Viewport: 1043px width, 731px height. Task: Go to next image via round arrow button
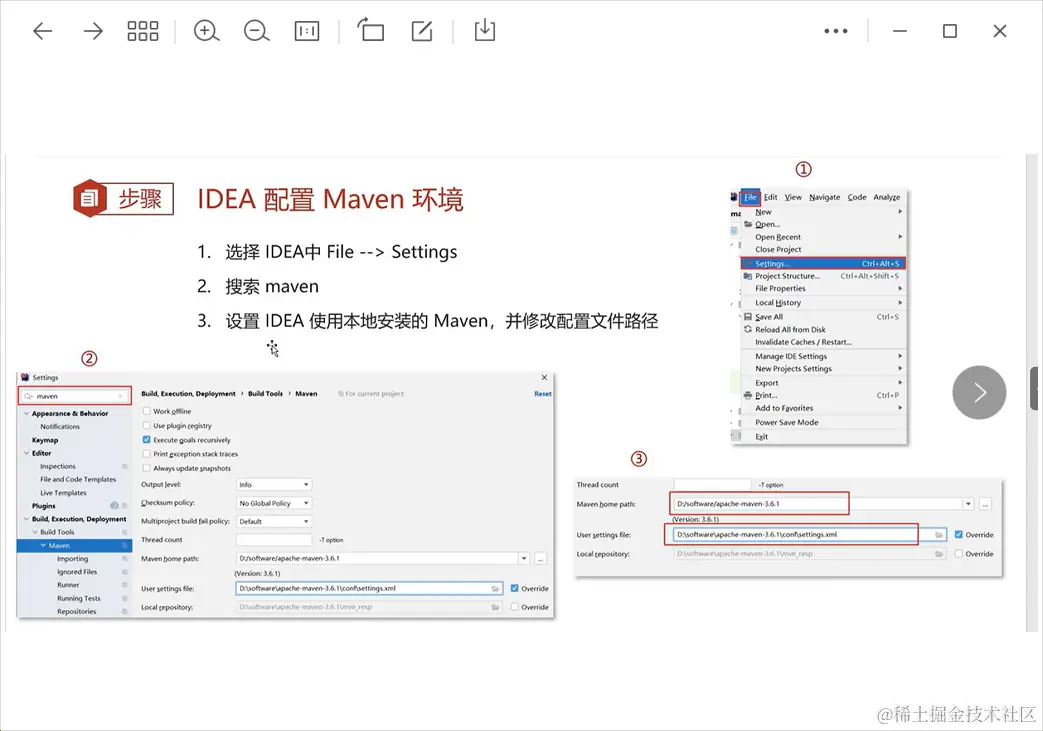click(x=979, y=392)
